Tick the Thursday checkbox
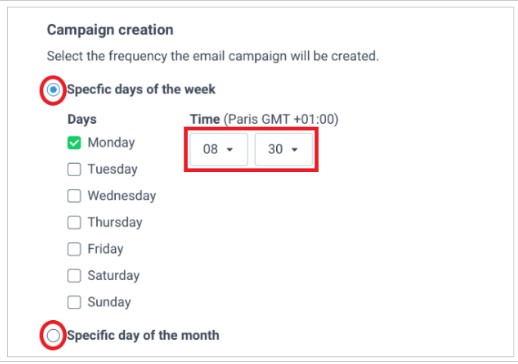The width and height of the screenshot is (518, 364). (x=74, y=222)
